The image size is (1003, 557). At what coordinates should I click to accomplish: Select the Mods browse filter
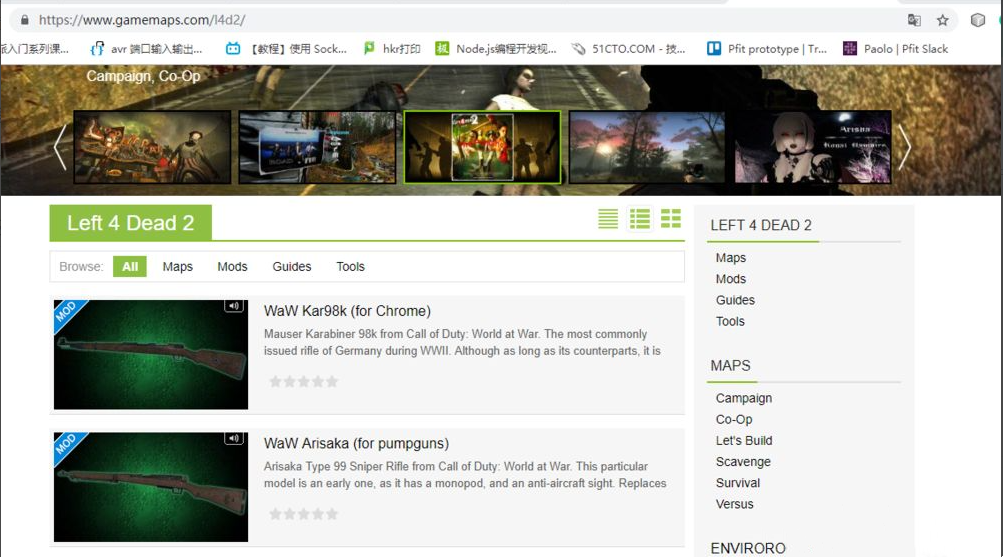click(232, 267)
